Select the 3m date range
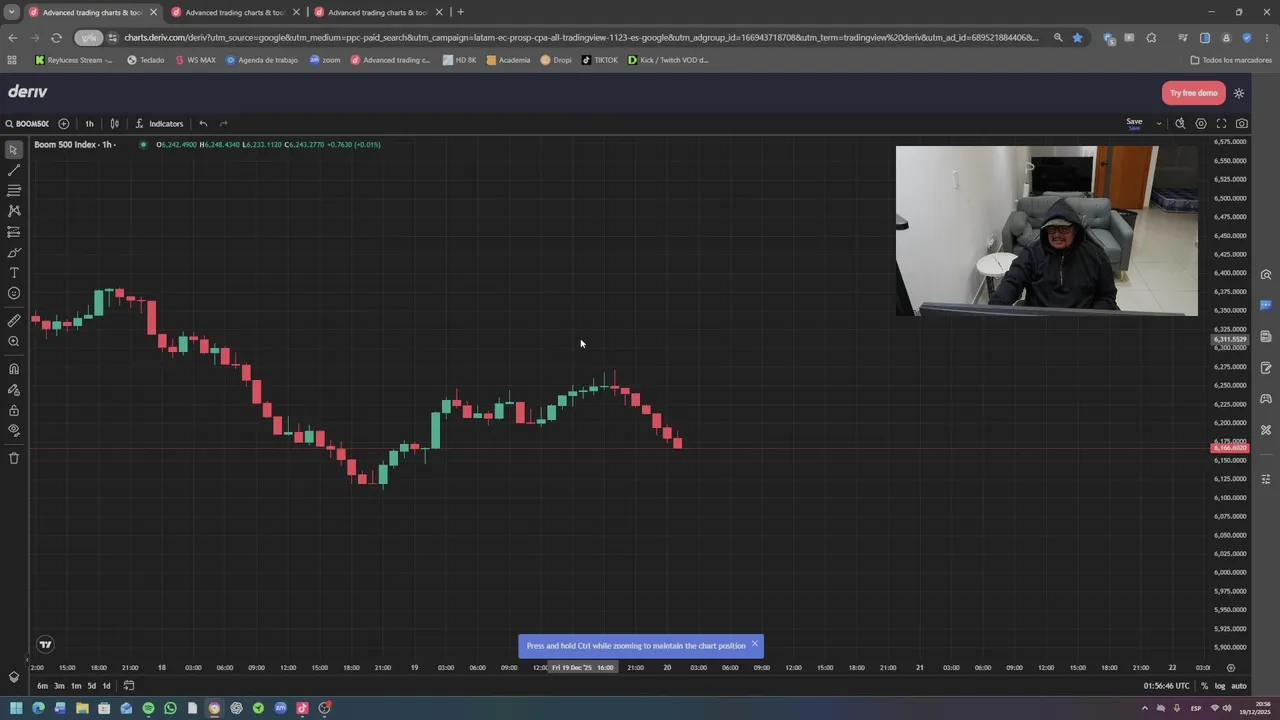 [x=59, y=686]
